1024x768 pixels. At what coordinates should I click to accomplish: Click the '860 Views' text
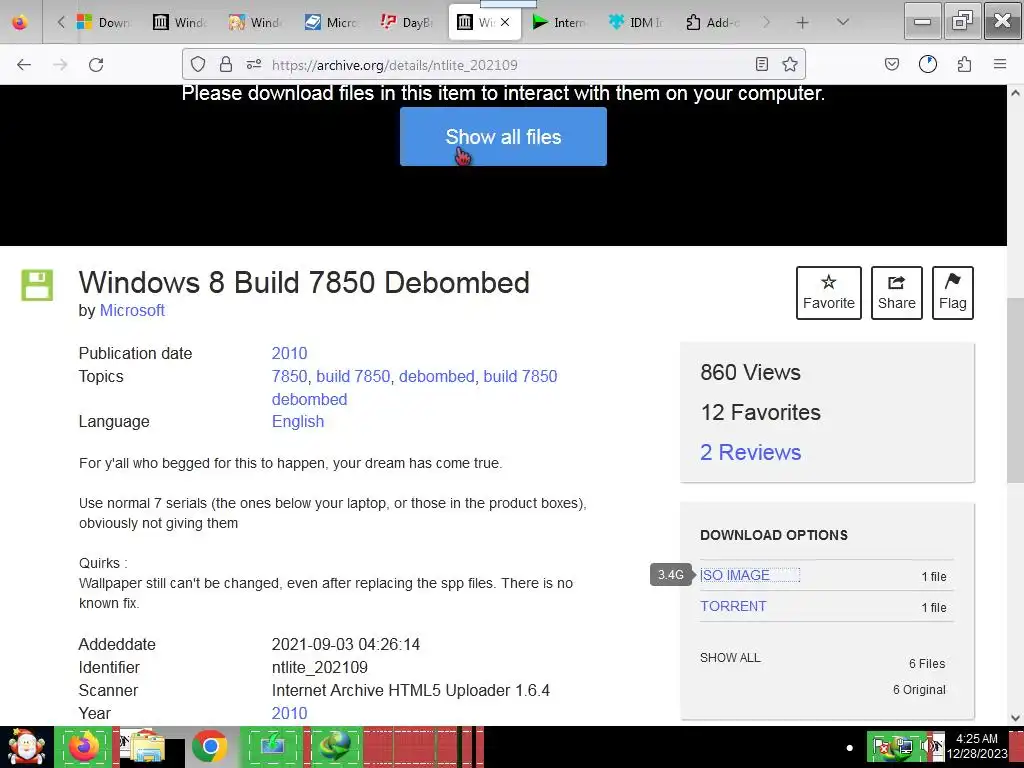750,372
